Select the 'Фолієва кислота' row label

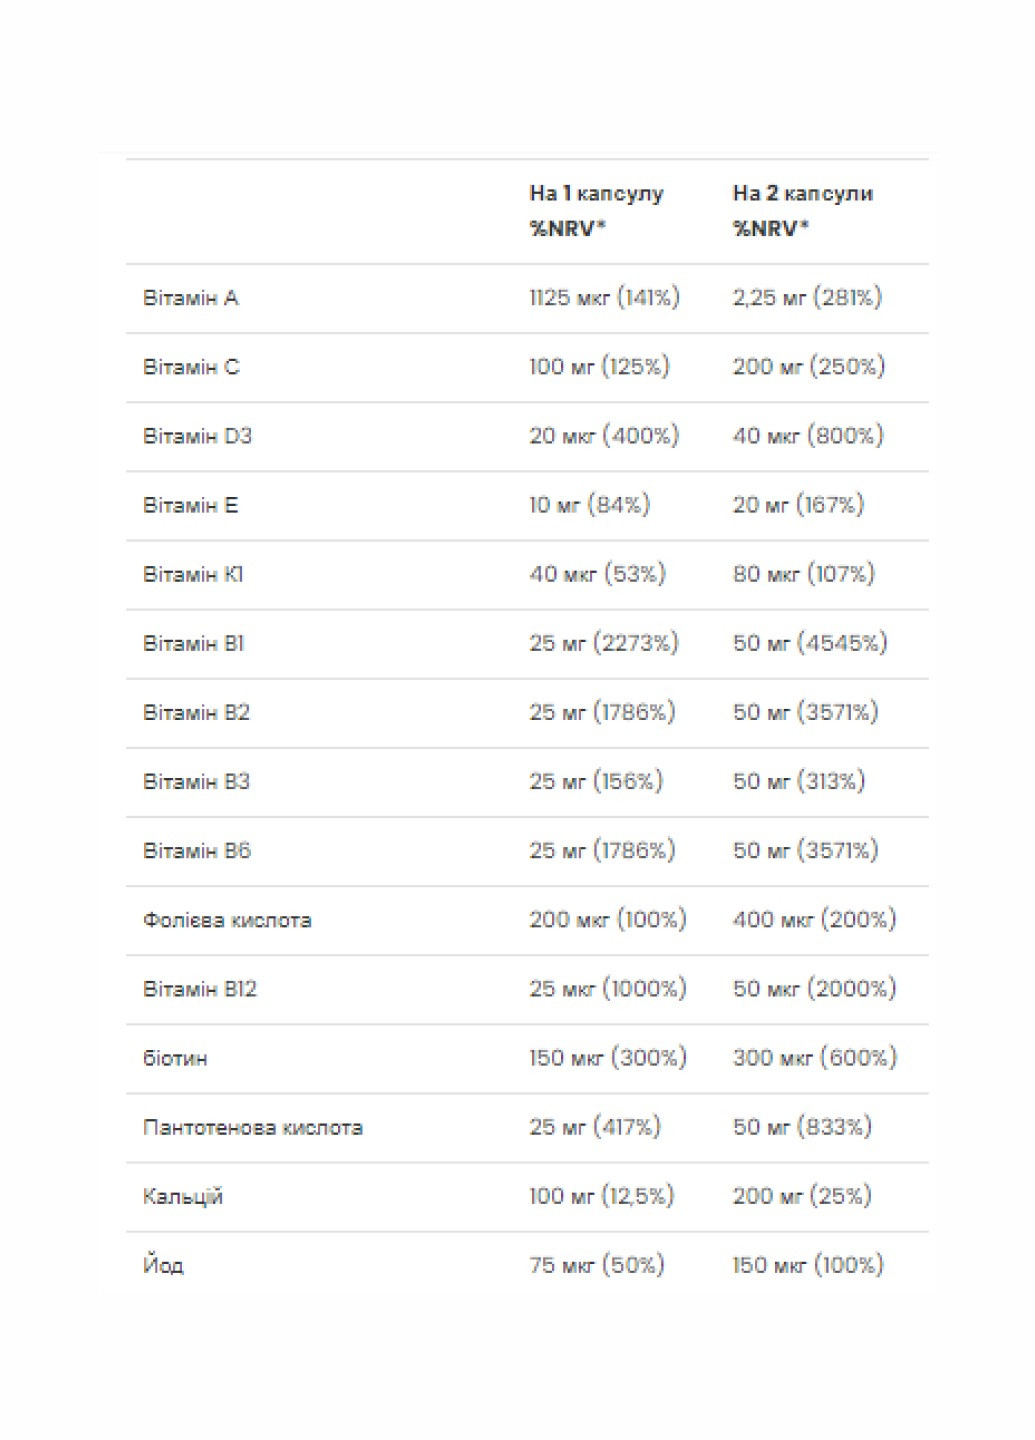click(x=227, y=920)
